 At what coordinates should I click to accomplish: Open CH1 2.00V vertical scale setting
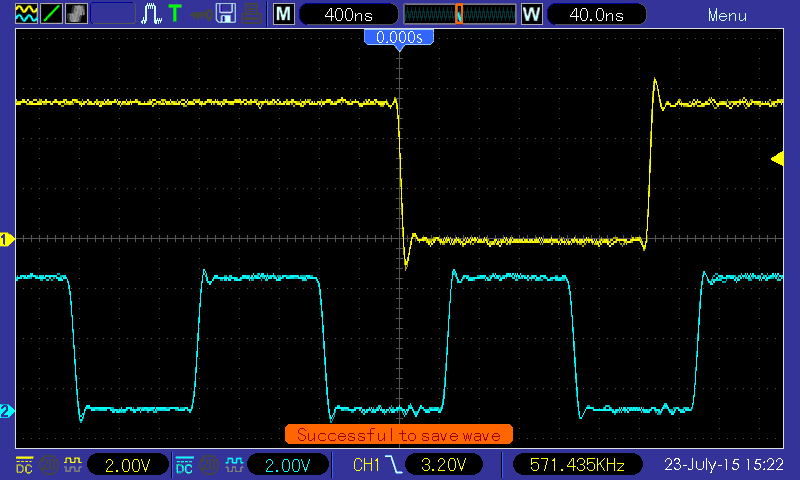click(128, 464)
